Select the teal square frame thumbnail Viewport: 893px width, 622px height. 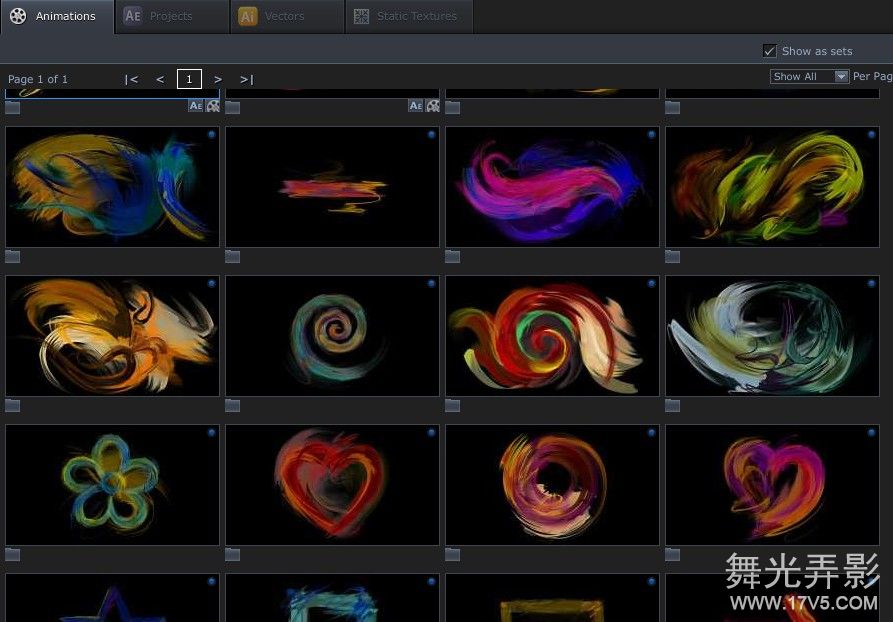tap(332, 598)
